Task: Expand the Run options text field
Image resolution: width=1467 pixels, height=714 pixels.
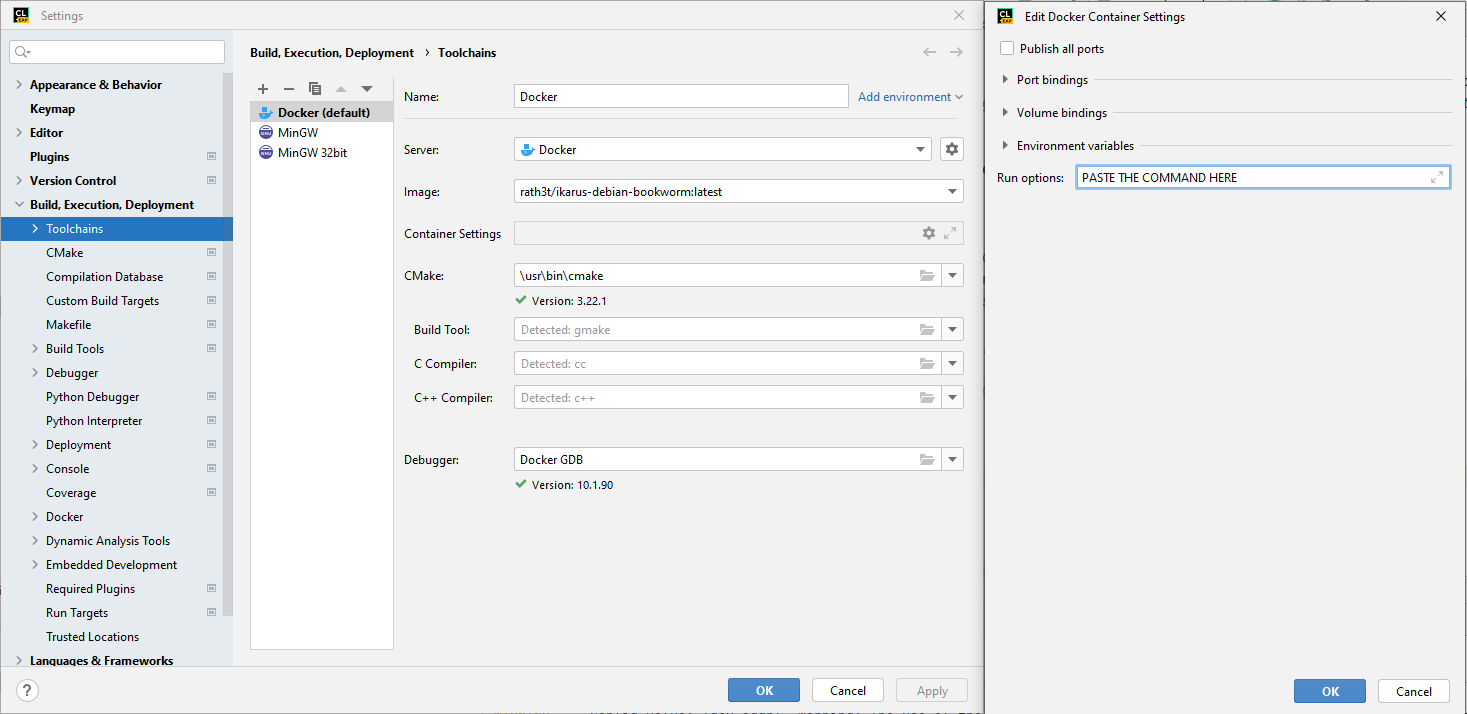Action: 1437,177
